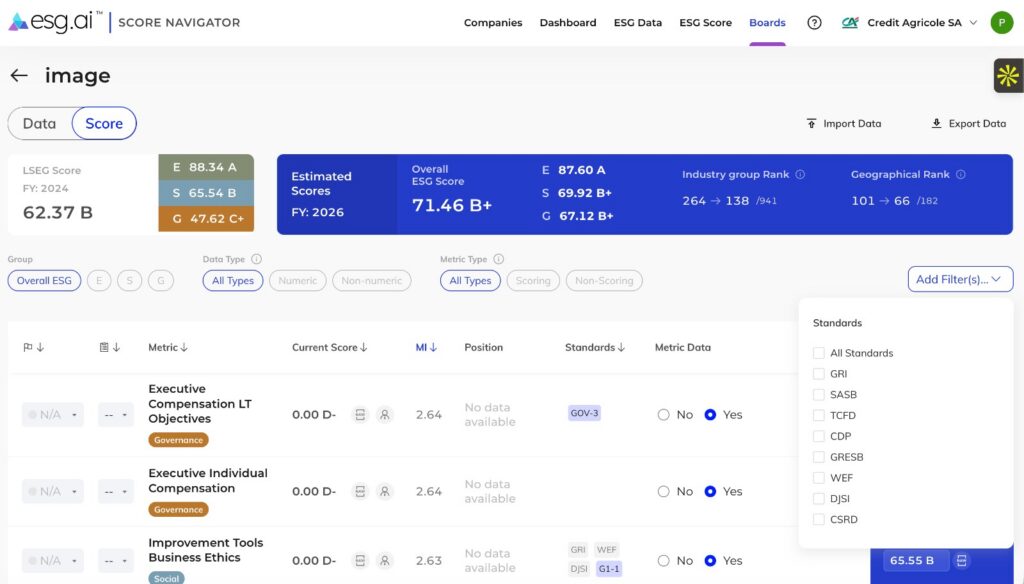The image size is (1024, 584).
Task: Click the yellow asterisk widget icon
Action: click(1008, 74)
